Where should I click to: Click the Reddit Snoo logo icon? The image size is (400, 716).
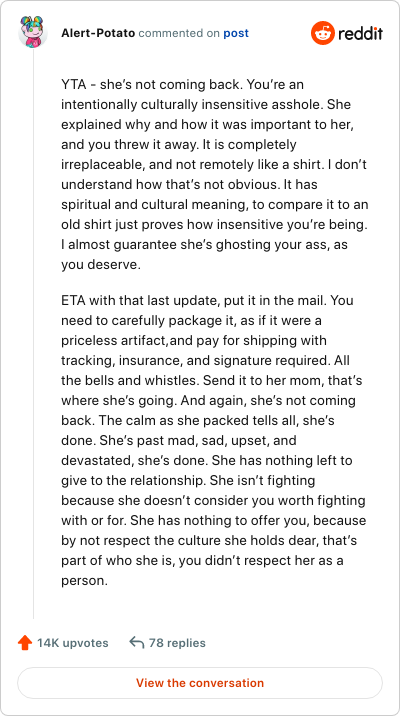tap(323, 33)
